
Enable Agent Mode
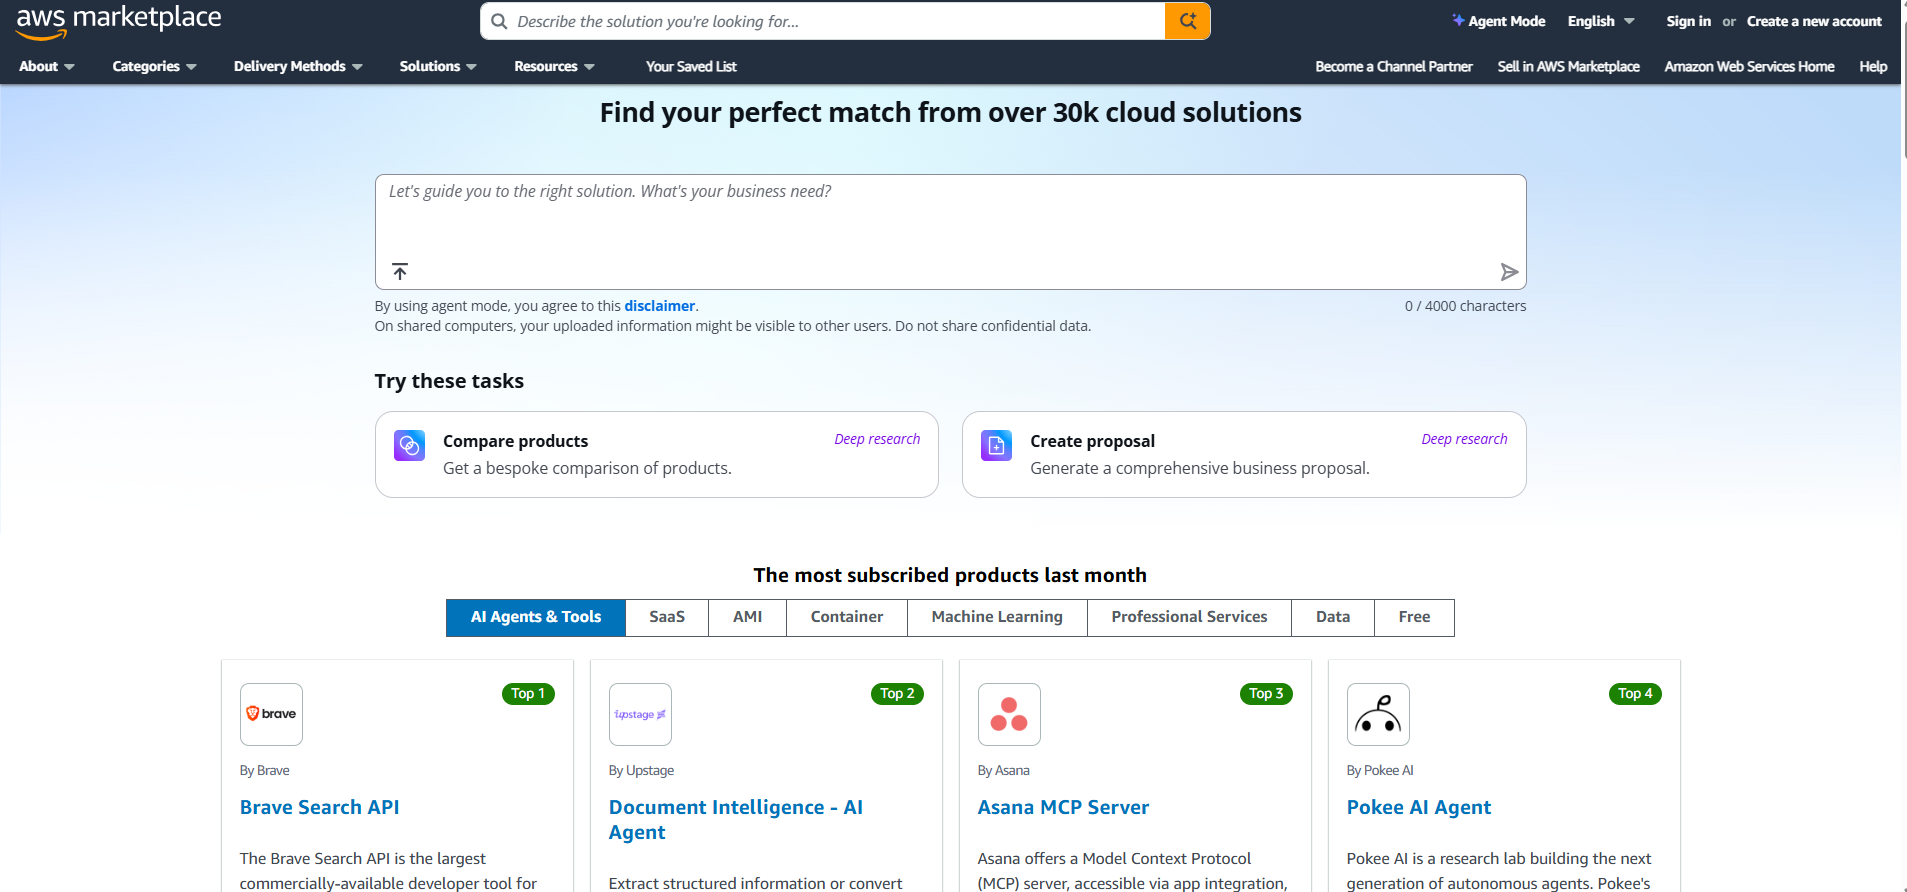coord(1498,21)
